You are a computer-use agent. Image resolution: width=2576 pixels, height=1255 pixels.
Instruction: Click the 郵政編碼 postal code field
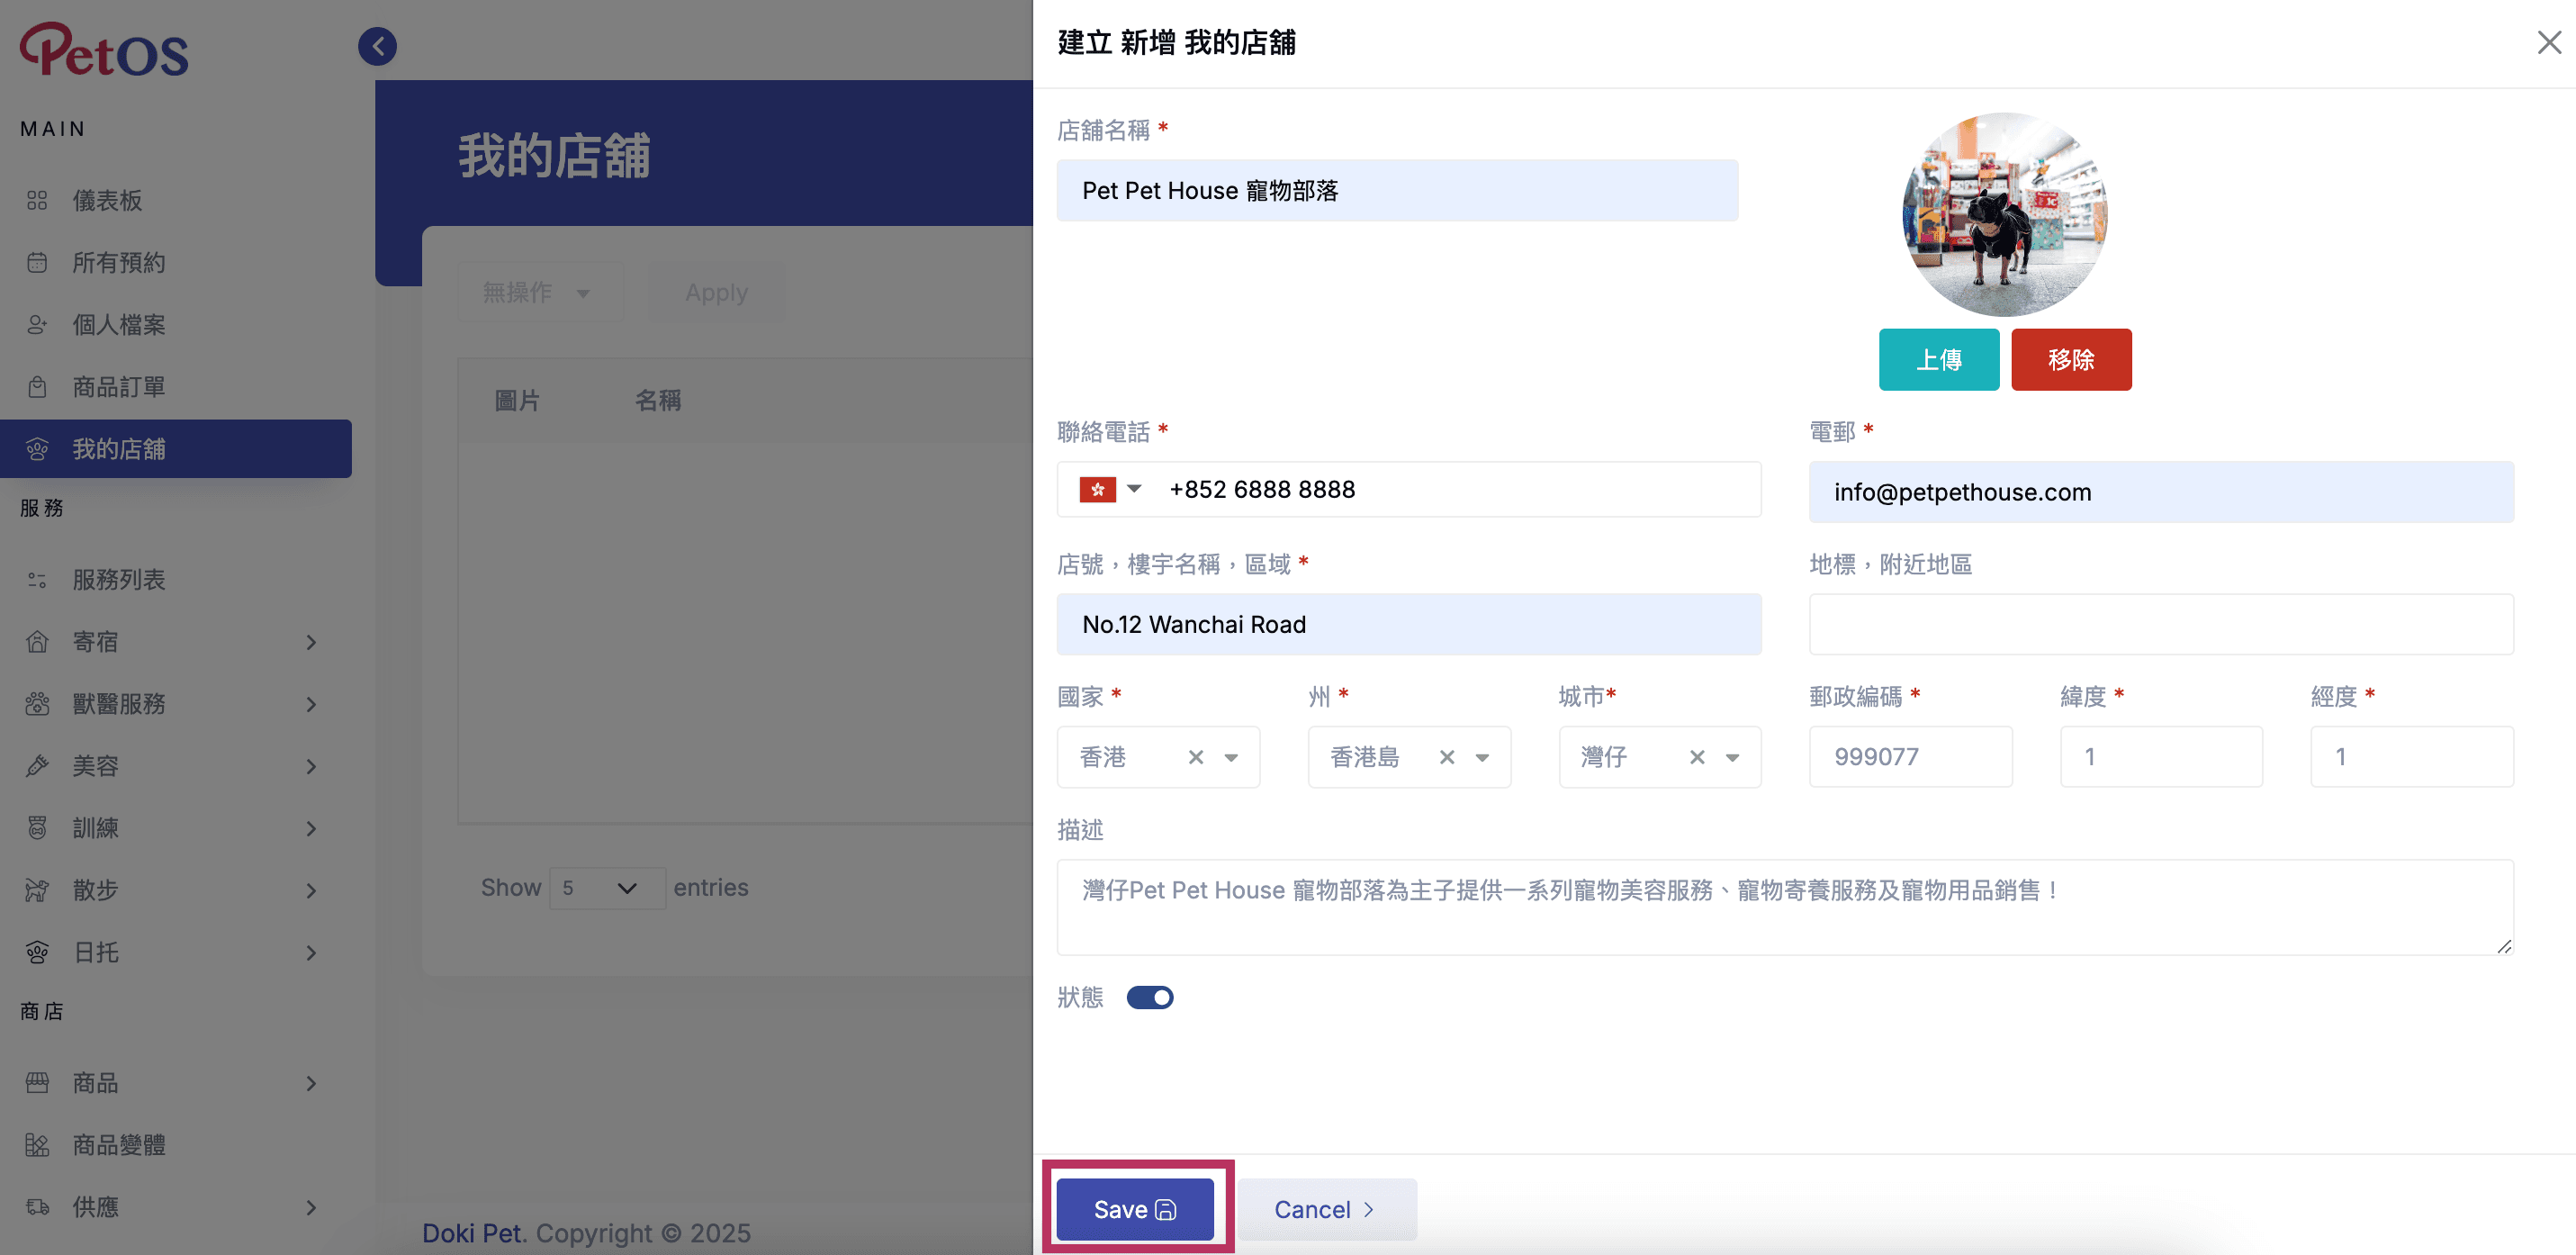point(1910,757)
